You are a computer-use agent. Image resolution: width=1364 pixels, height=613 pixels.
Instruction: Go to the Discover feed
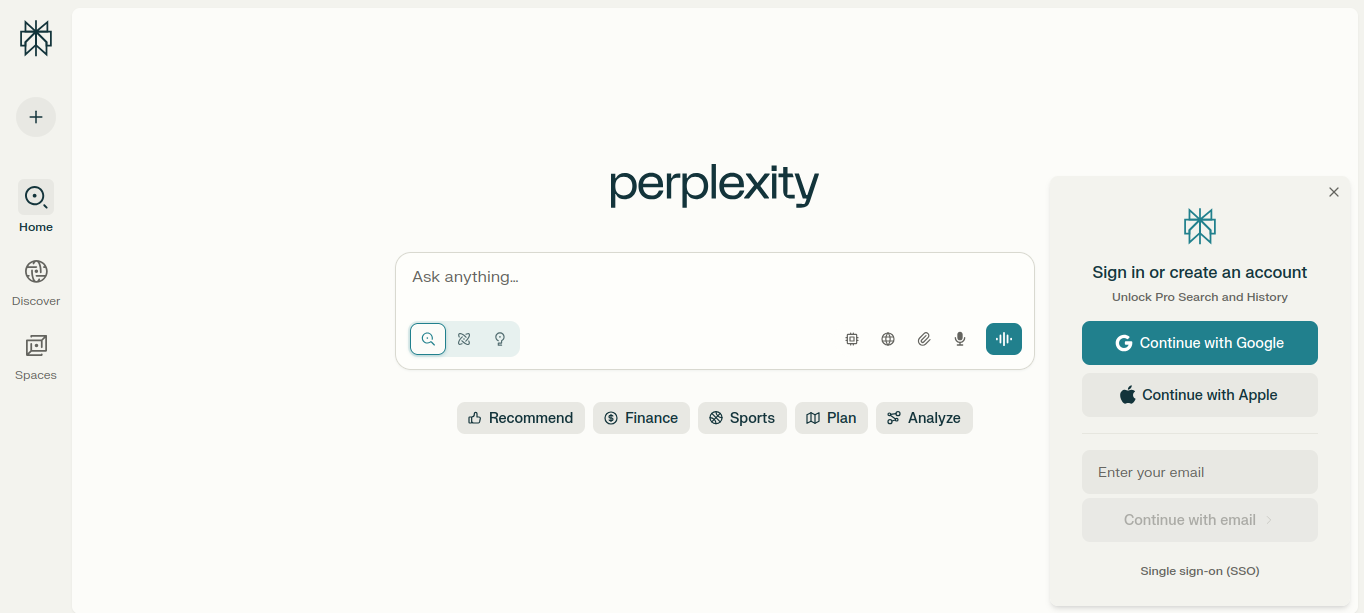tap(35, 281)
